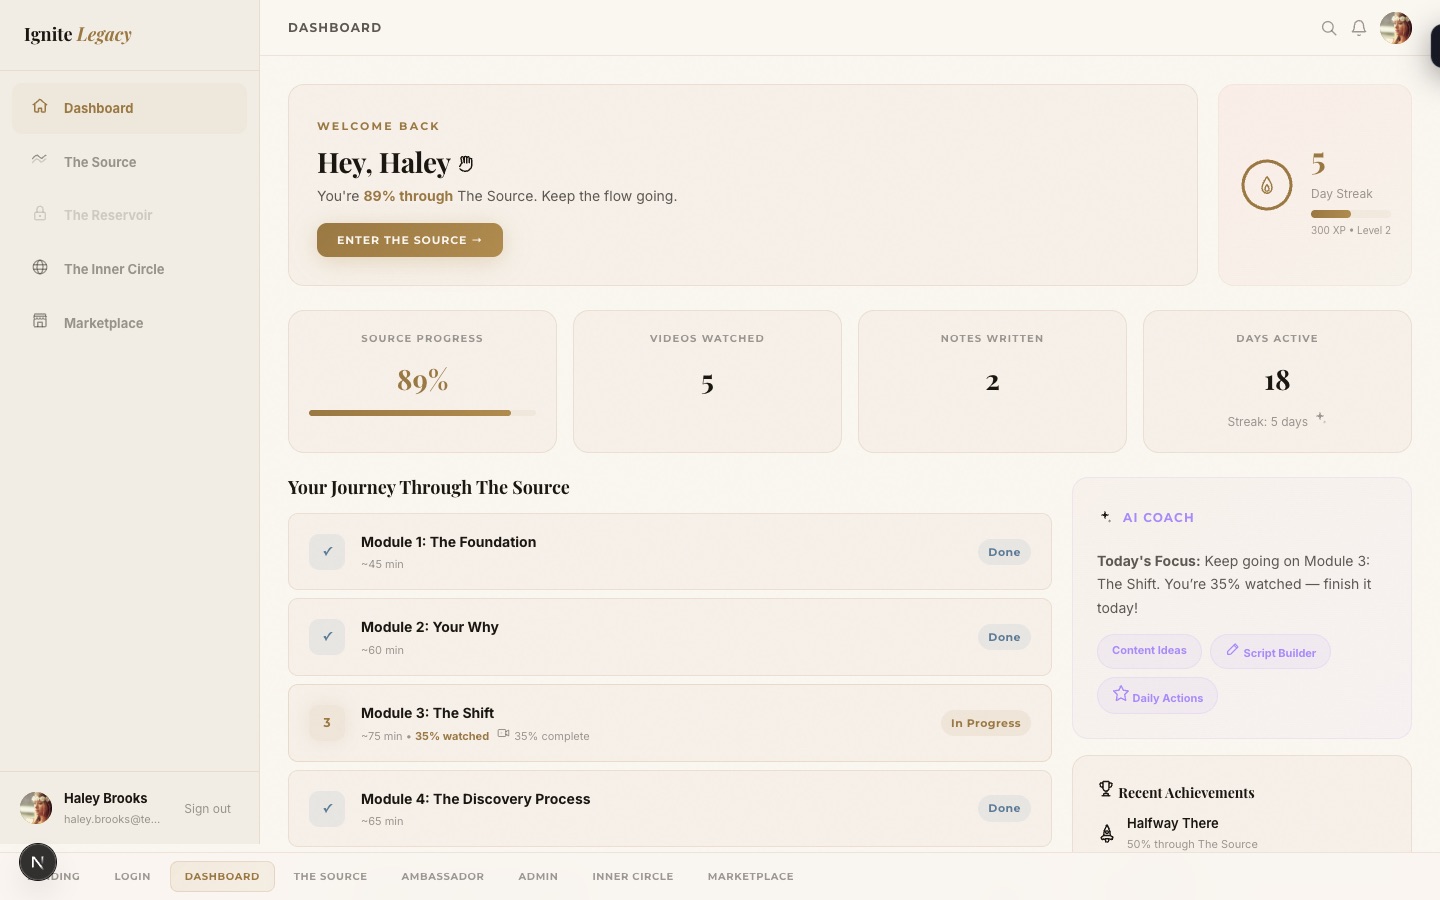1440x900 pixels.
Task: Toggle Module 2's done checkmark
Action: click(327, 637)
